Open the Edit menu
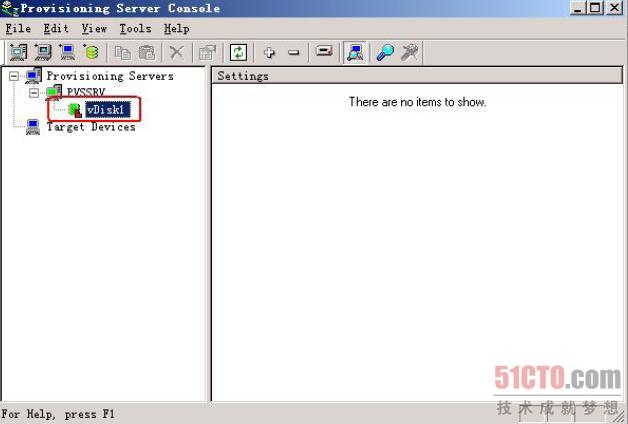Screen dimensions: 628x424 tap(56, 29)
